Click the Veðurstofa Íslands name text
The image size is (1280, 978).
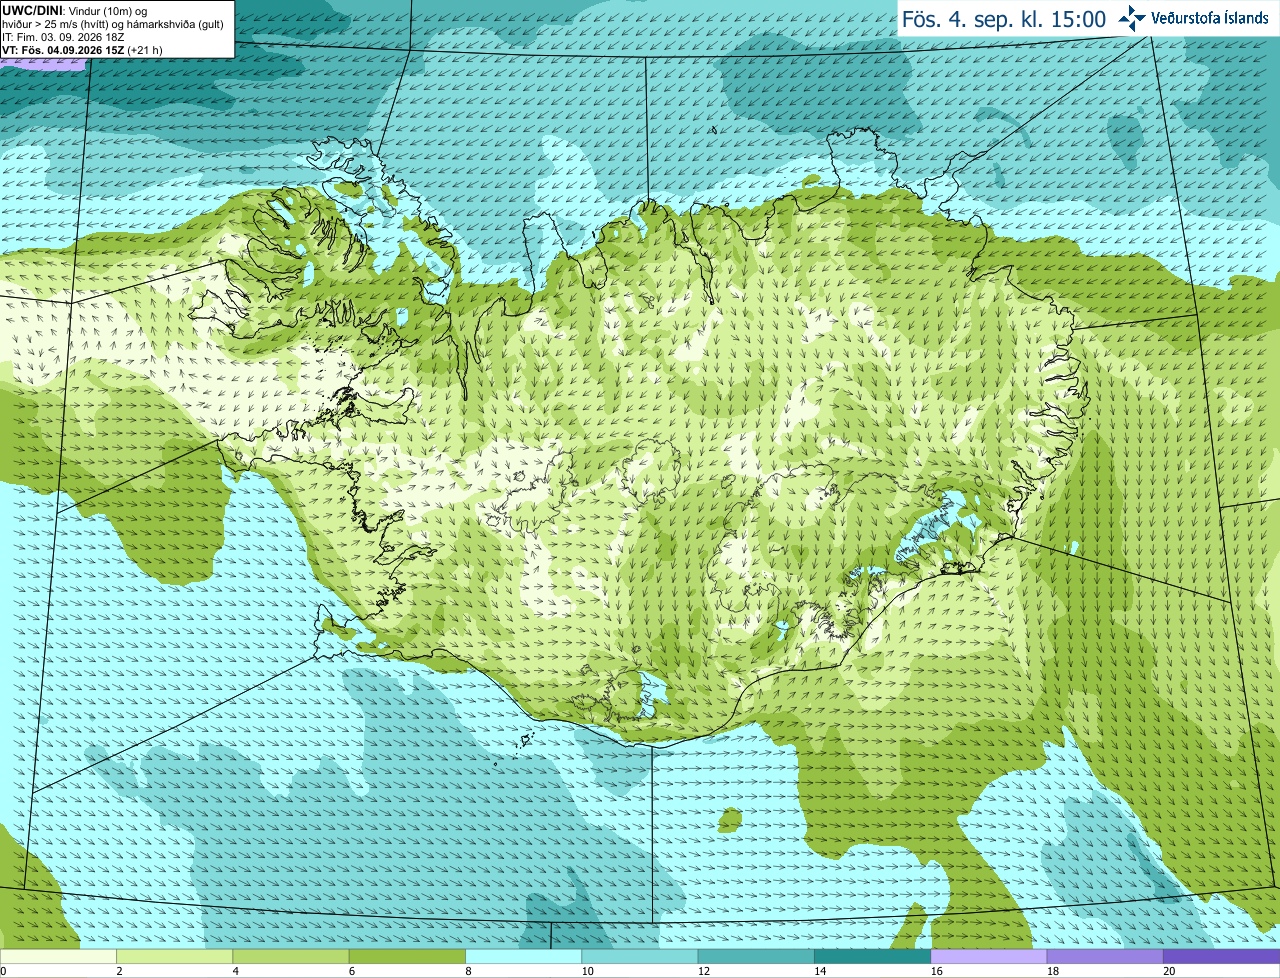pyautogui.click(x=1210, y=18)
